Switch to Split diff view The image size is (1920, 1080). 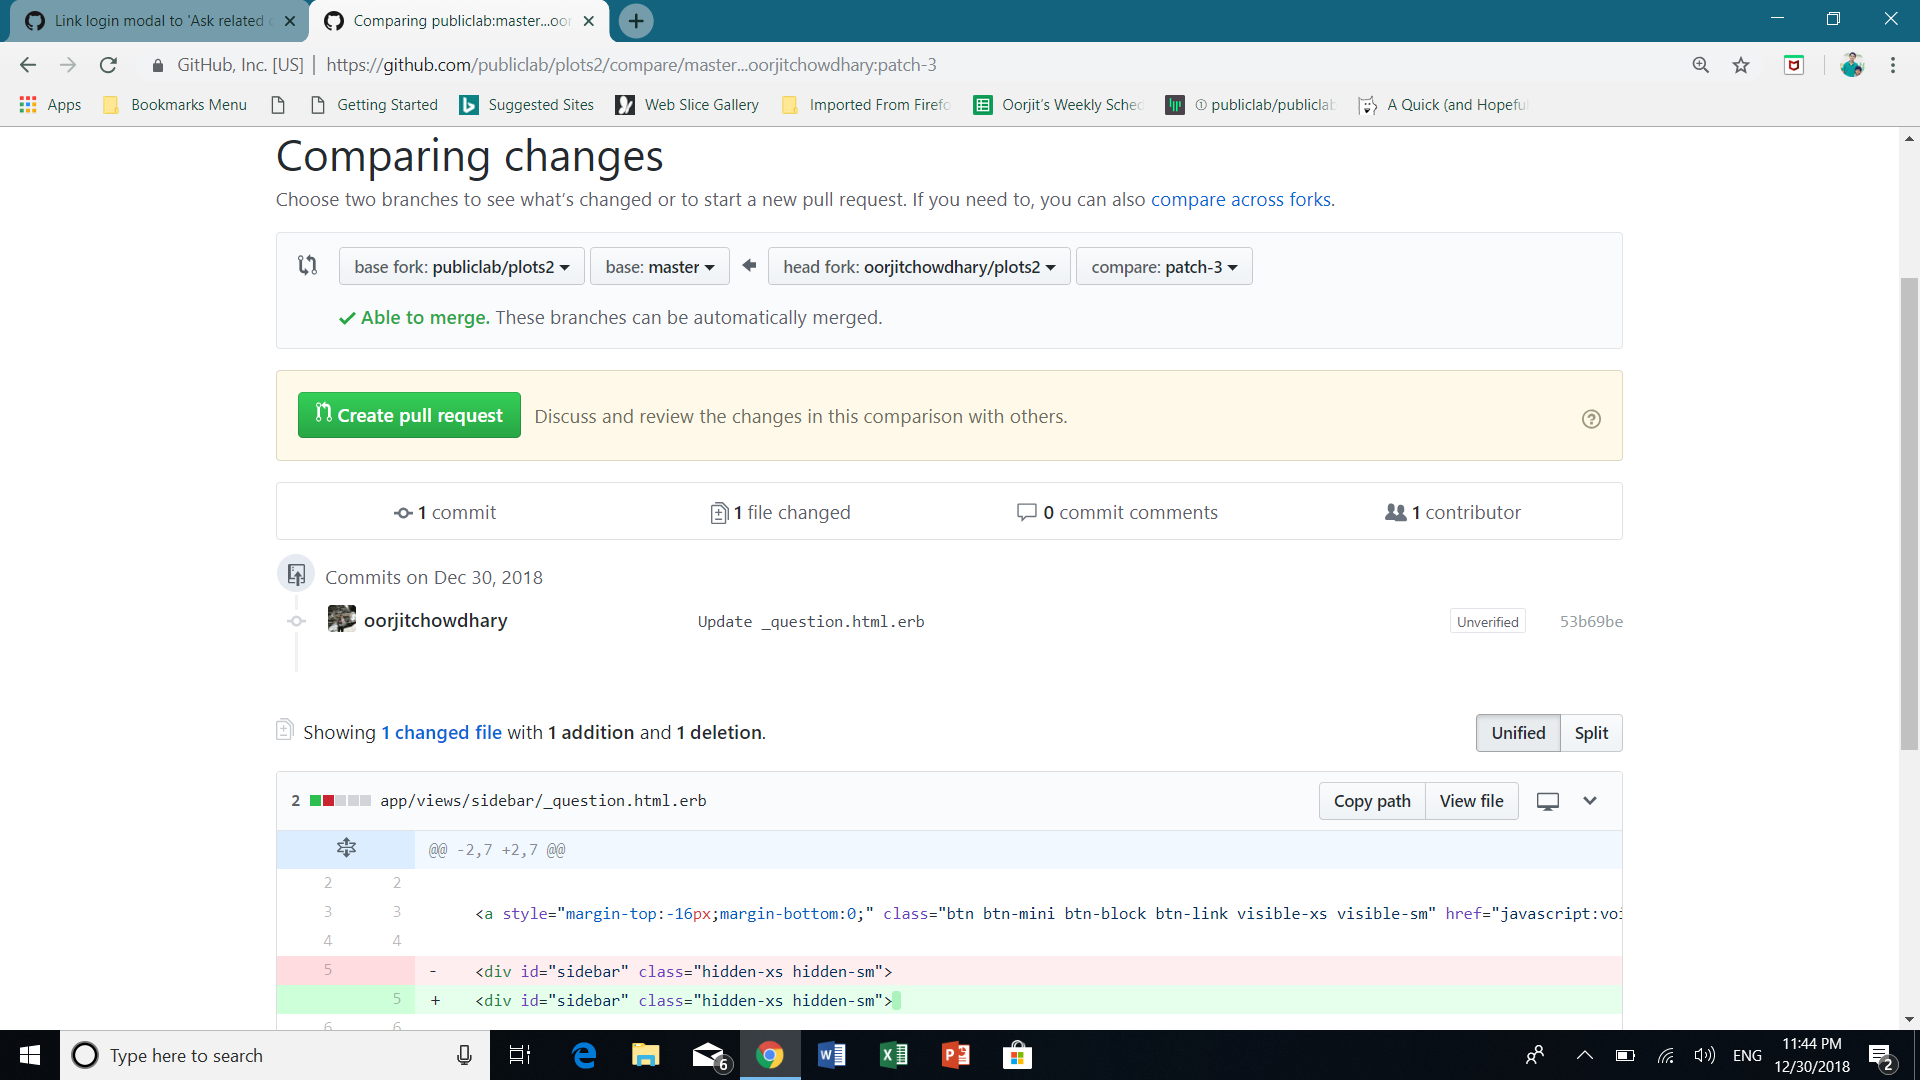coord(1591,733)
